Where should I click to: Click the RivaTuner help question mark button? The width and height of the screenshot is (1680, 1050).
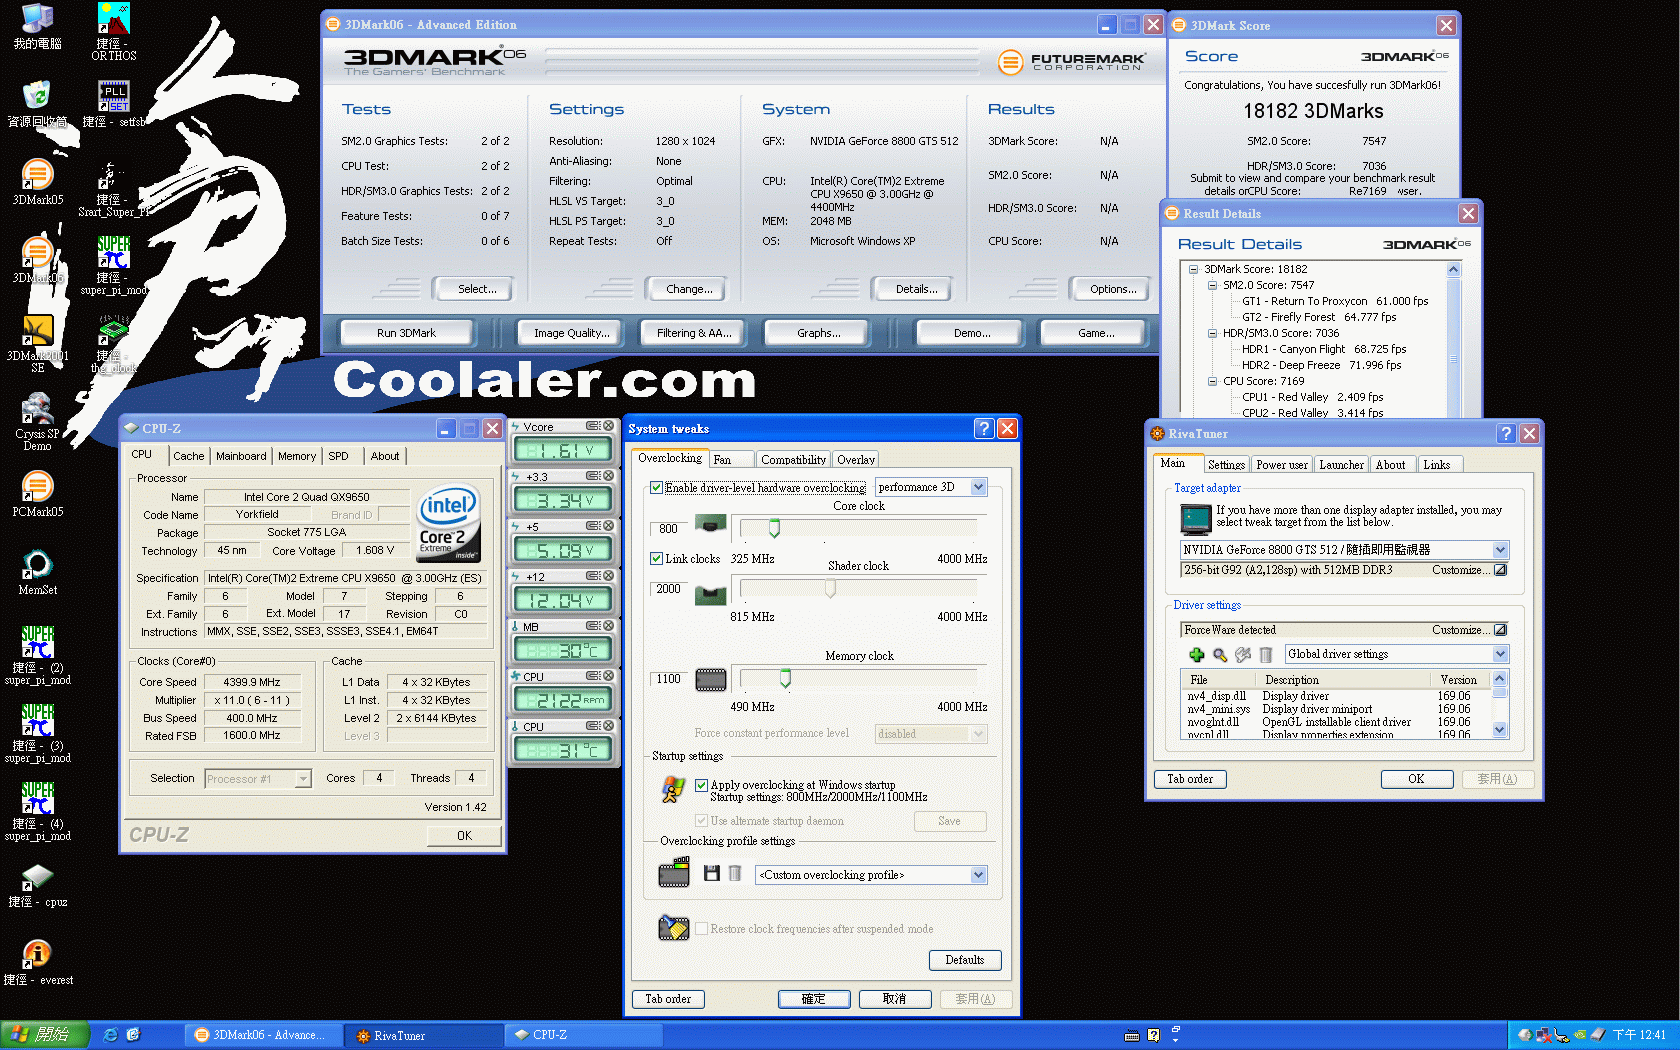tap(1506, 433)
